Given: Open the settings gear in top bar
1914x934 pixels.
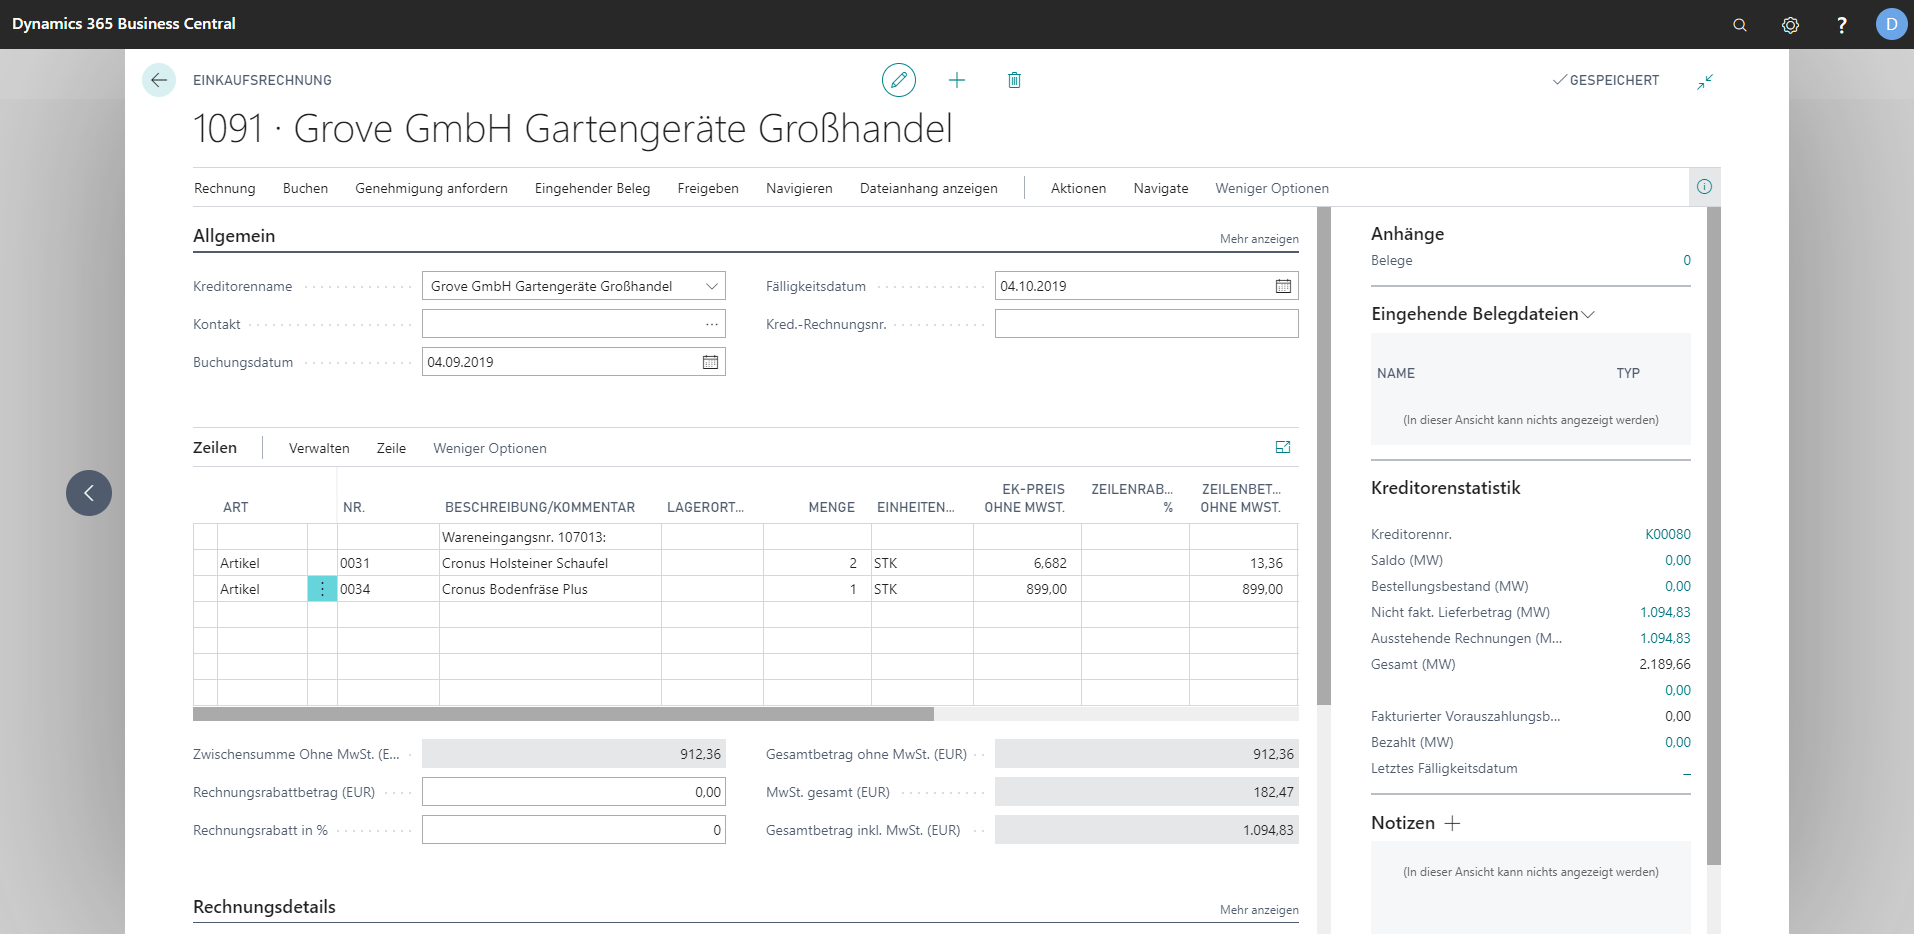Looking at the screenshot, I should [x=1790, y=25].
